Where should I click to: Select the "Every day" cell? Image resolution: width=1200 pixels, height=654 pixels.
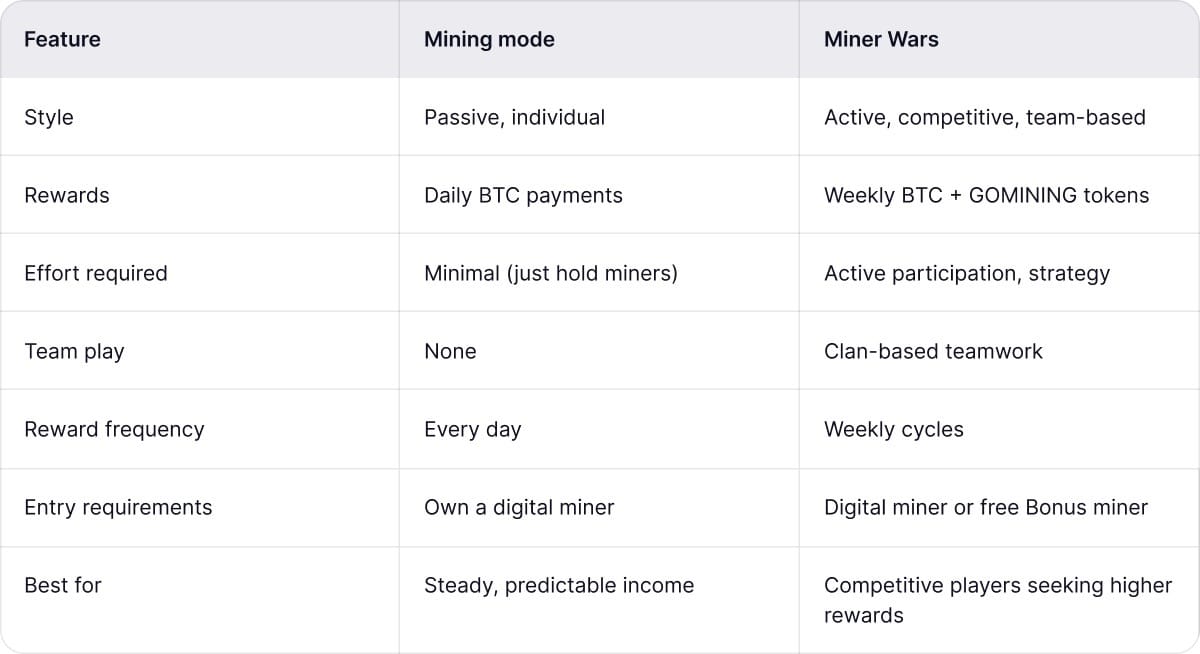(x=472, y=429)
